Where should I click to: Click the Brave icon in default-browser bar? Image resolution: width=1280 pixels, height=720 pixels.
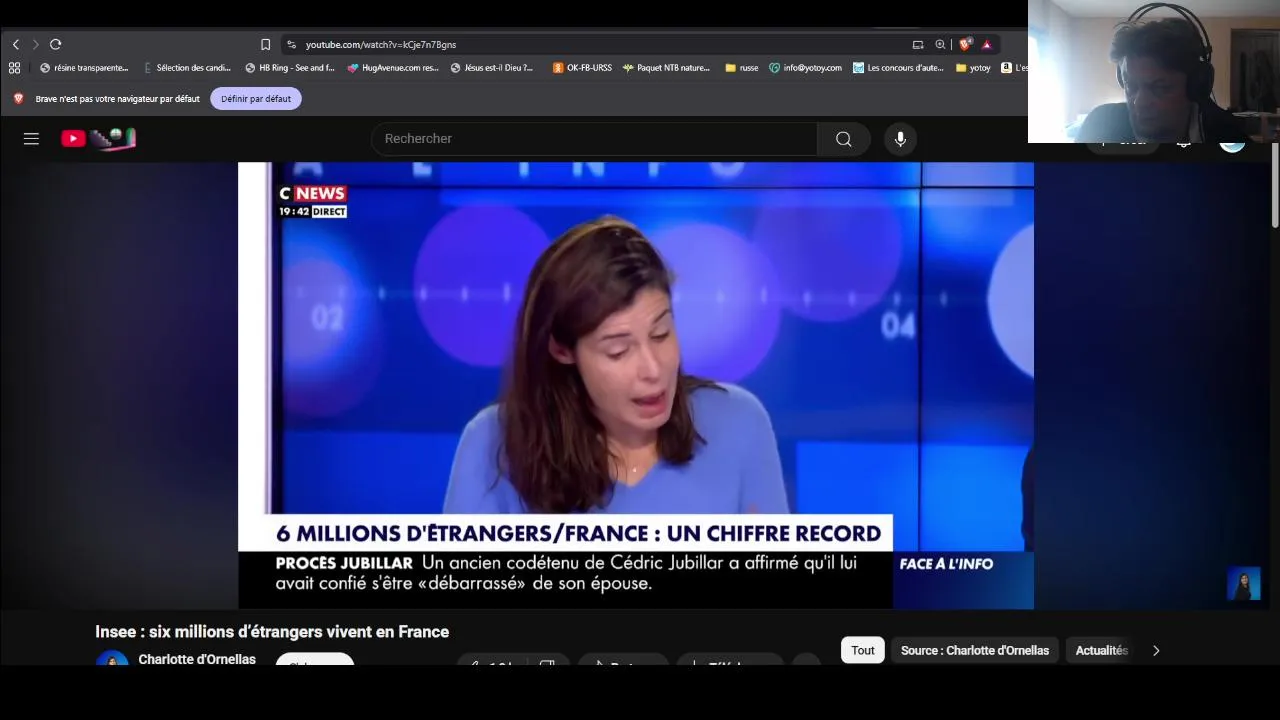point(18,99)
